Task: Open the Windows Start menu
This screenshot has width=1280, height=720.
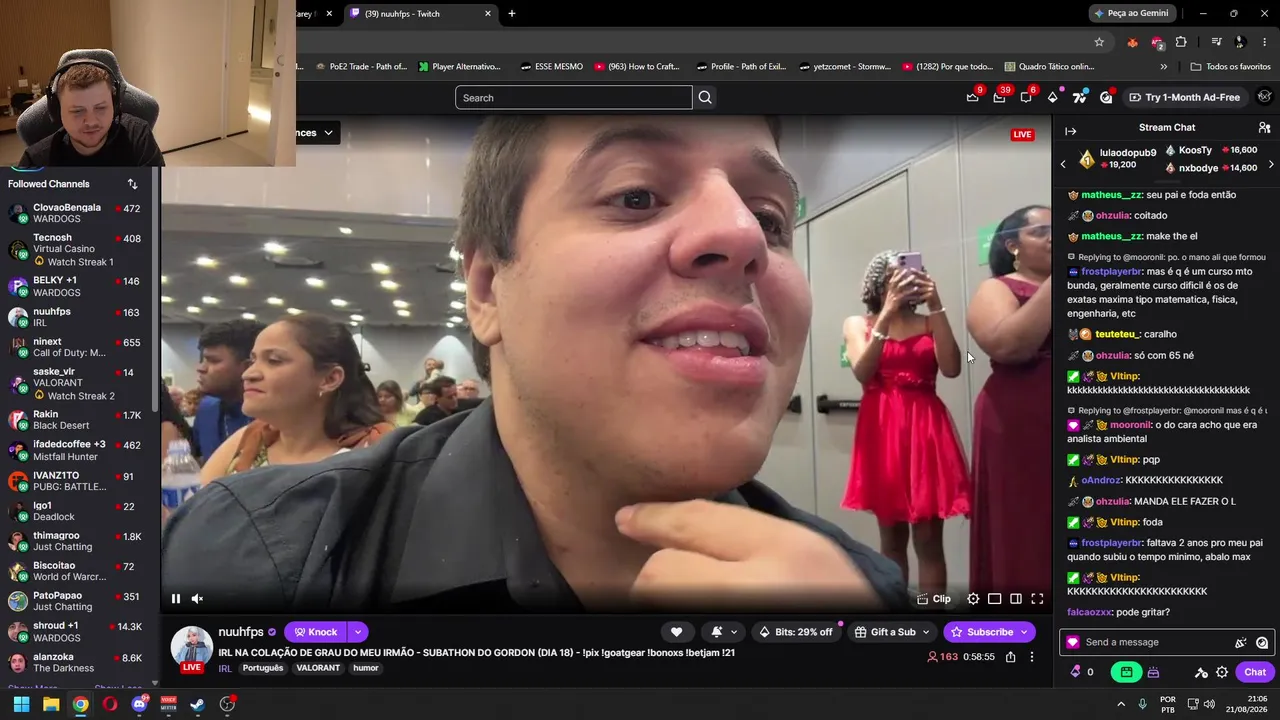Action: (x=21, y=704)
